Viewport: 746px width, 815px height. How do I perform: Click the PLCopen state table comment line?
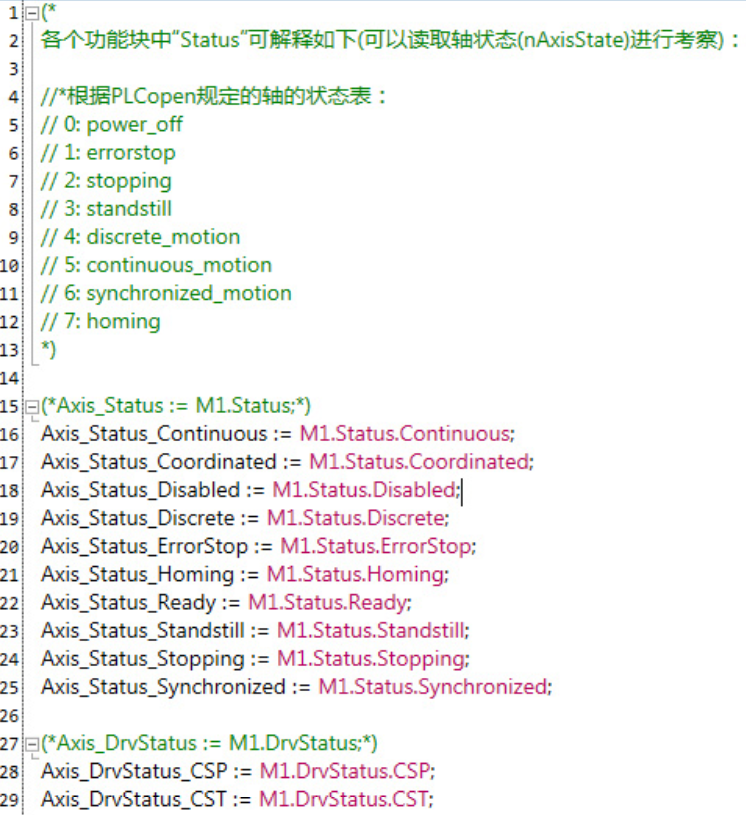point(214,96)
